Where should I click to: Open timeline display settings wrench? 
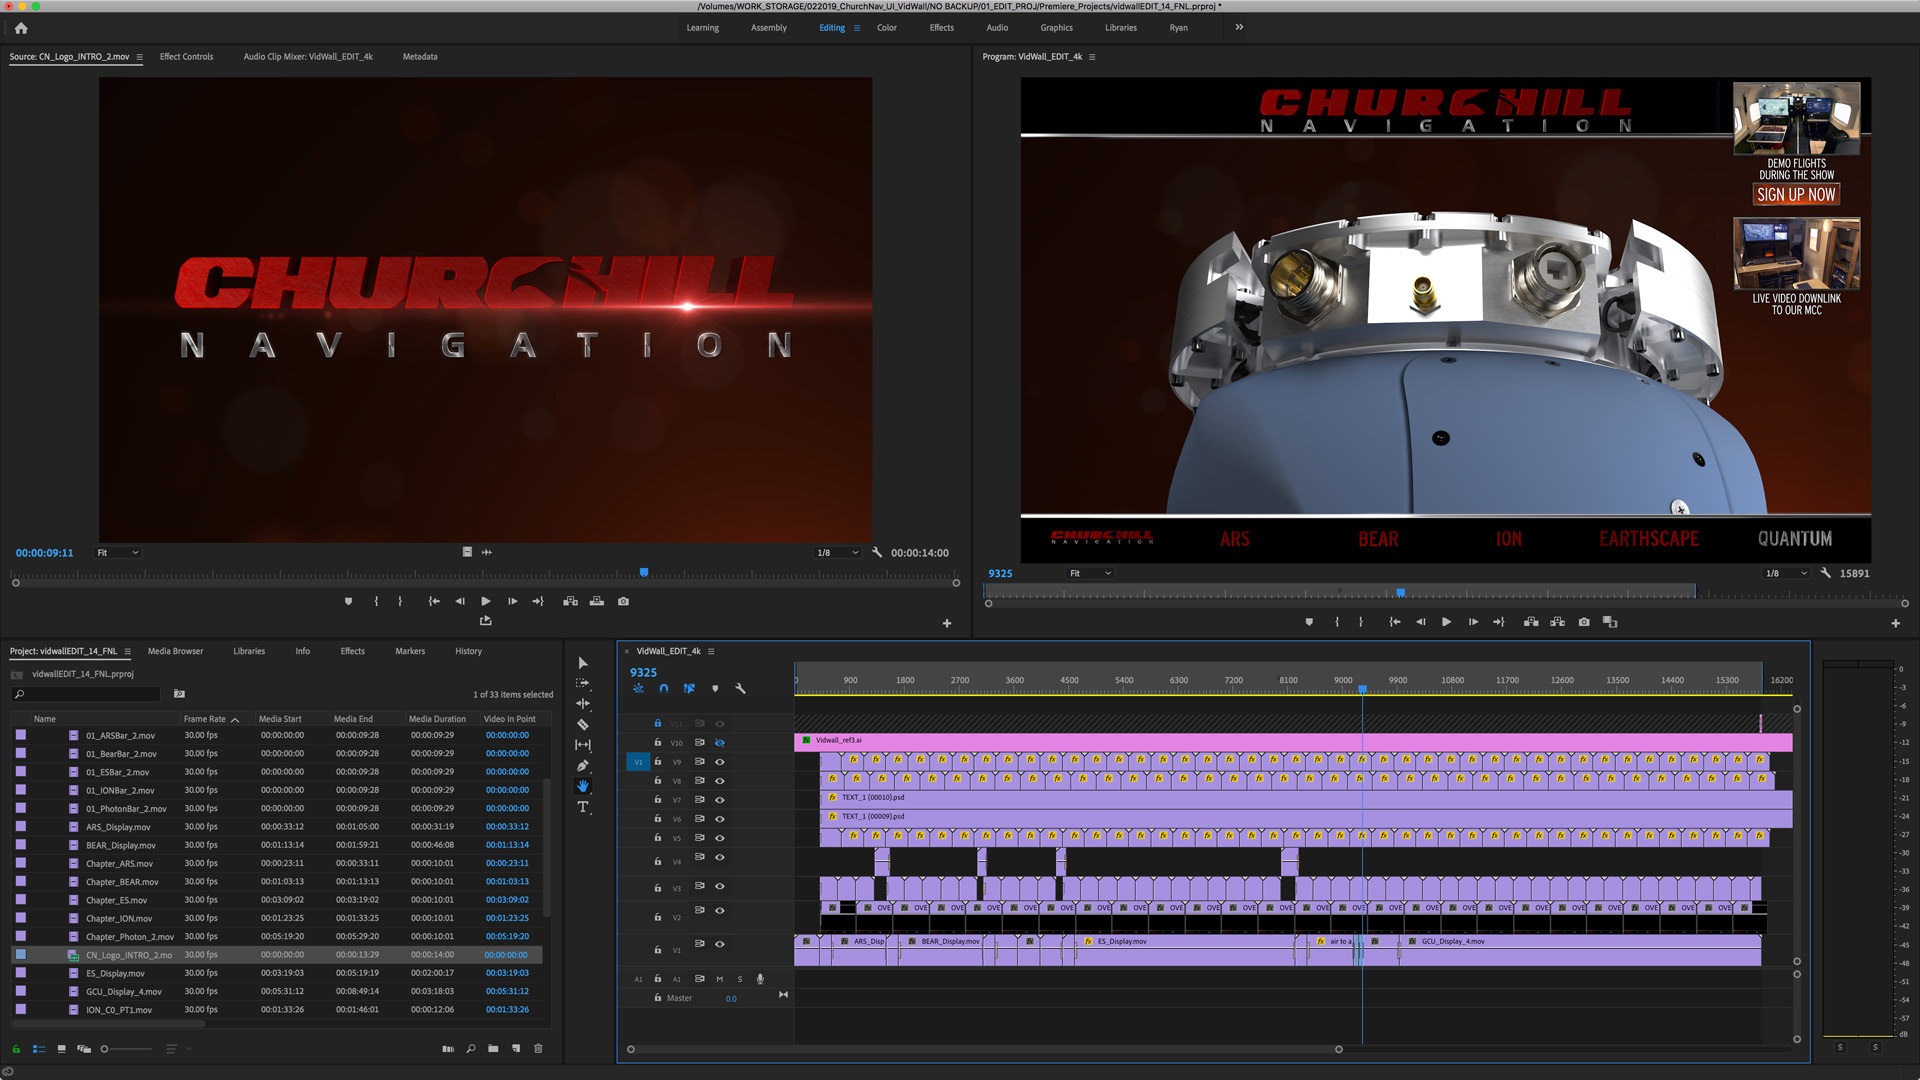[741, 689]
